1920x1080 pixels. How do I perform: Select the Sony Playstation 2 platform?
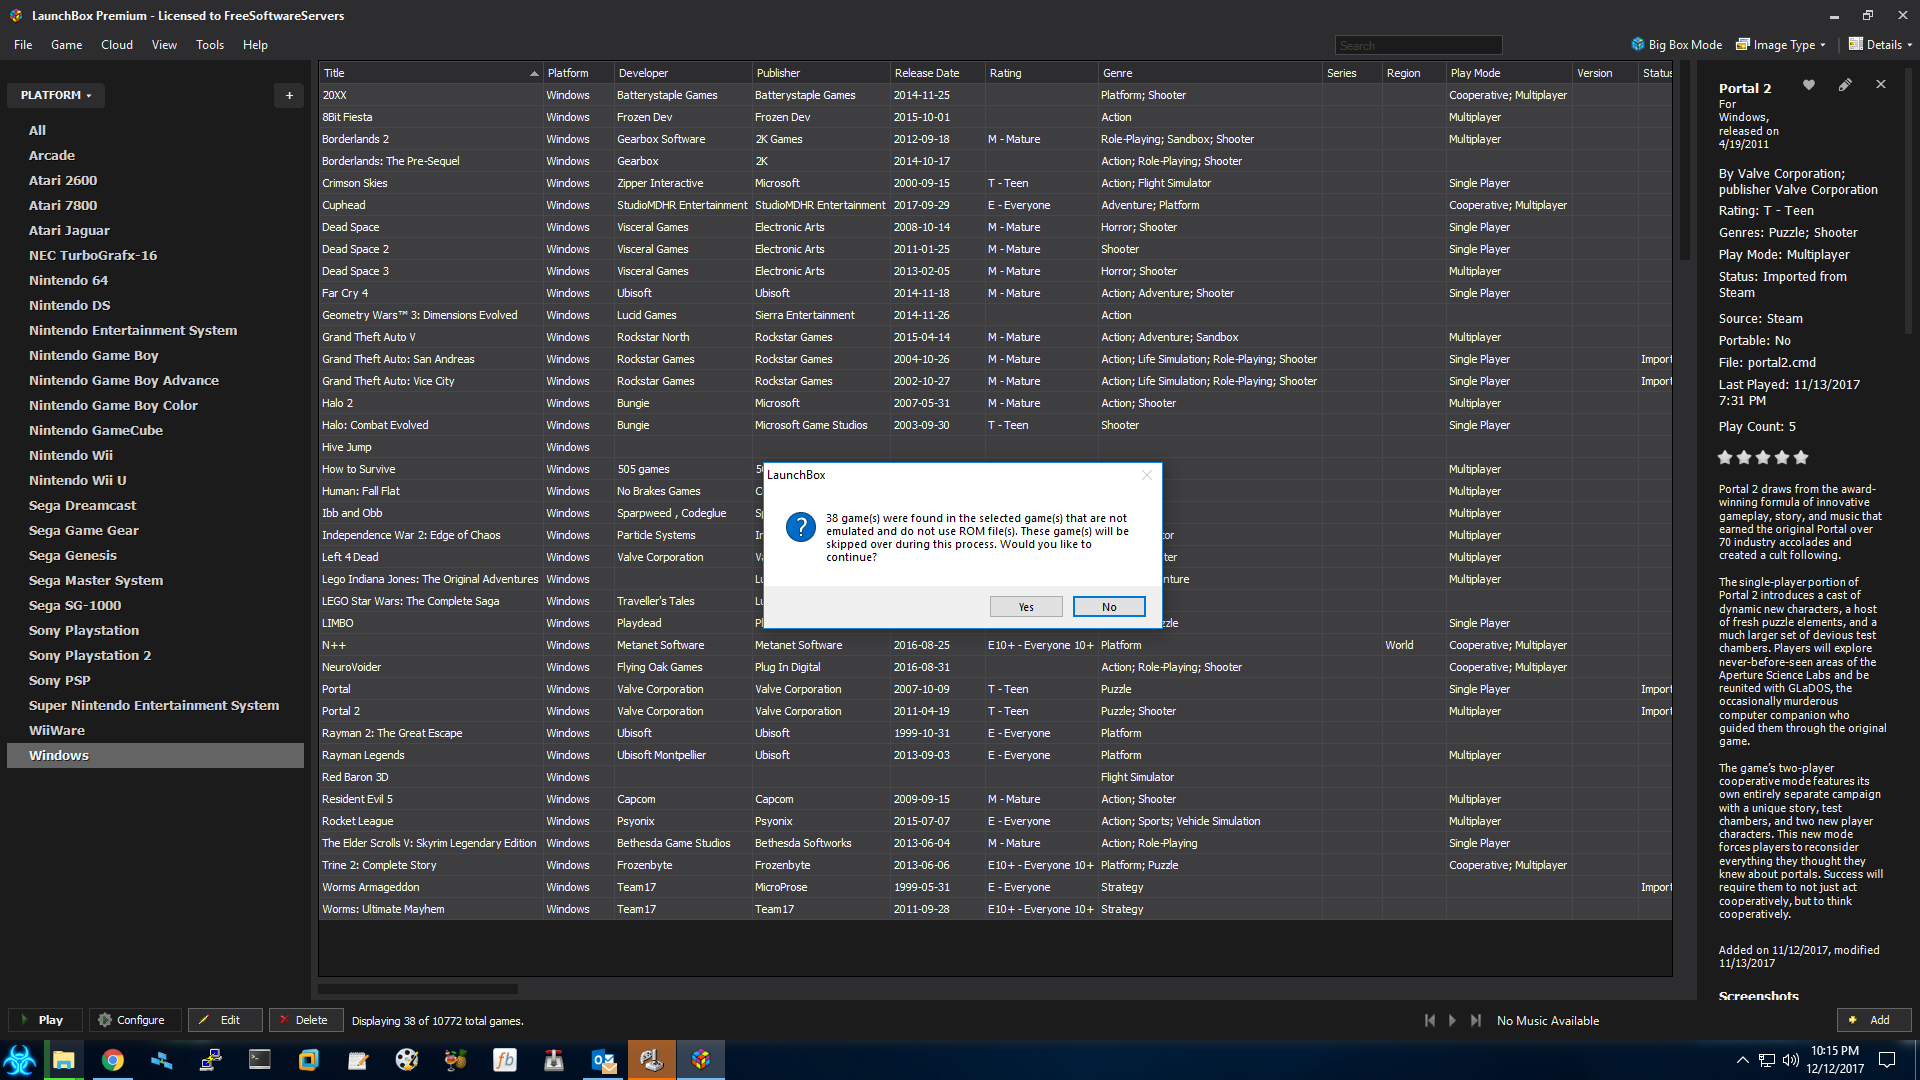[90, 655]
